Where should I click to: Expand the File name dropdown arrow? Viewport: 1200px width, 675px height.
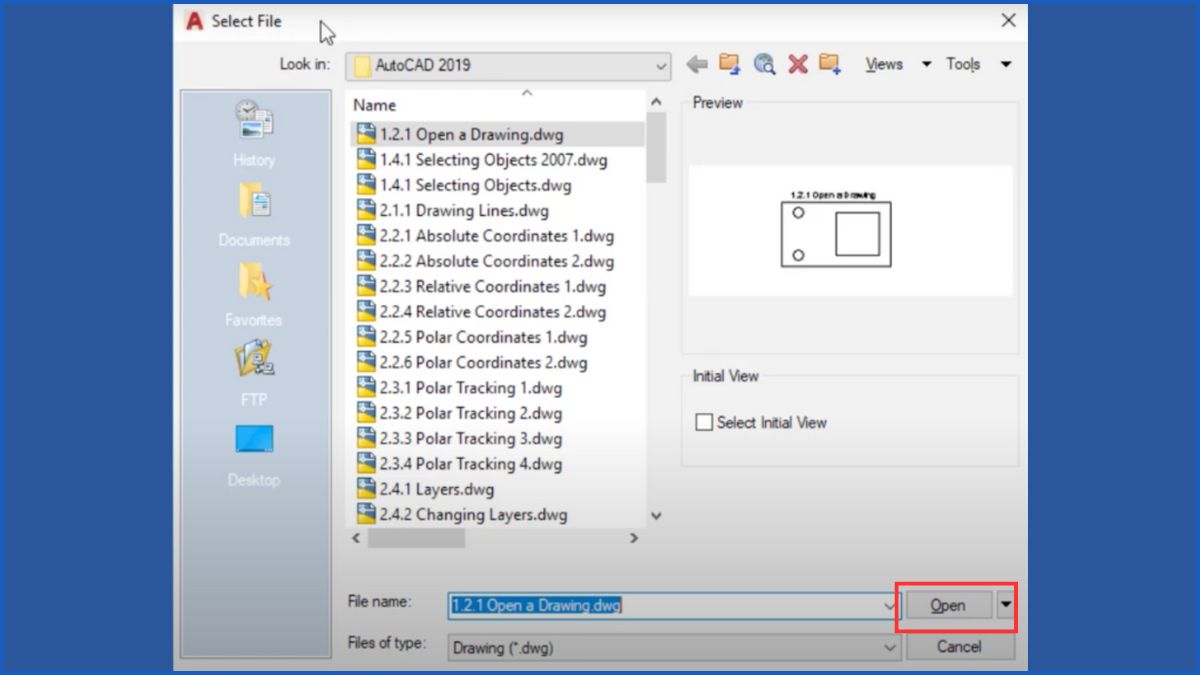click(x=891, y=605)
